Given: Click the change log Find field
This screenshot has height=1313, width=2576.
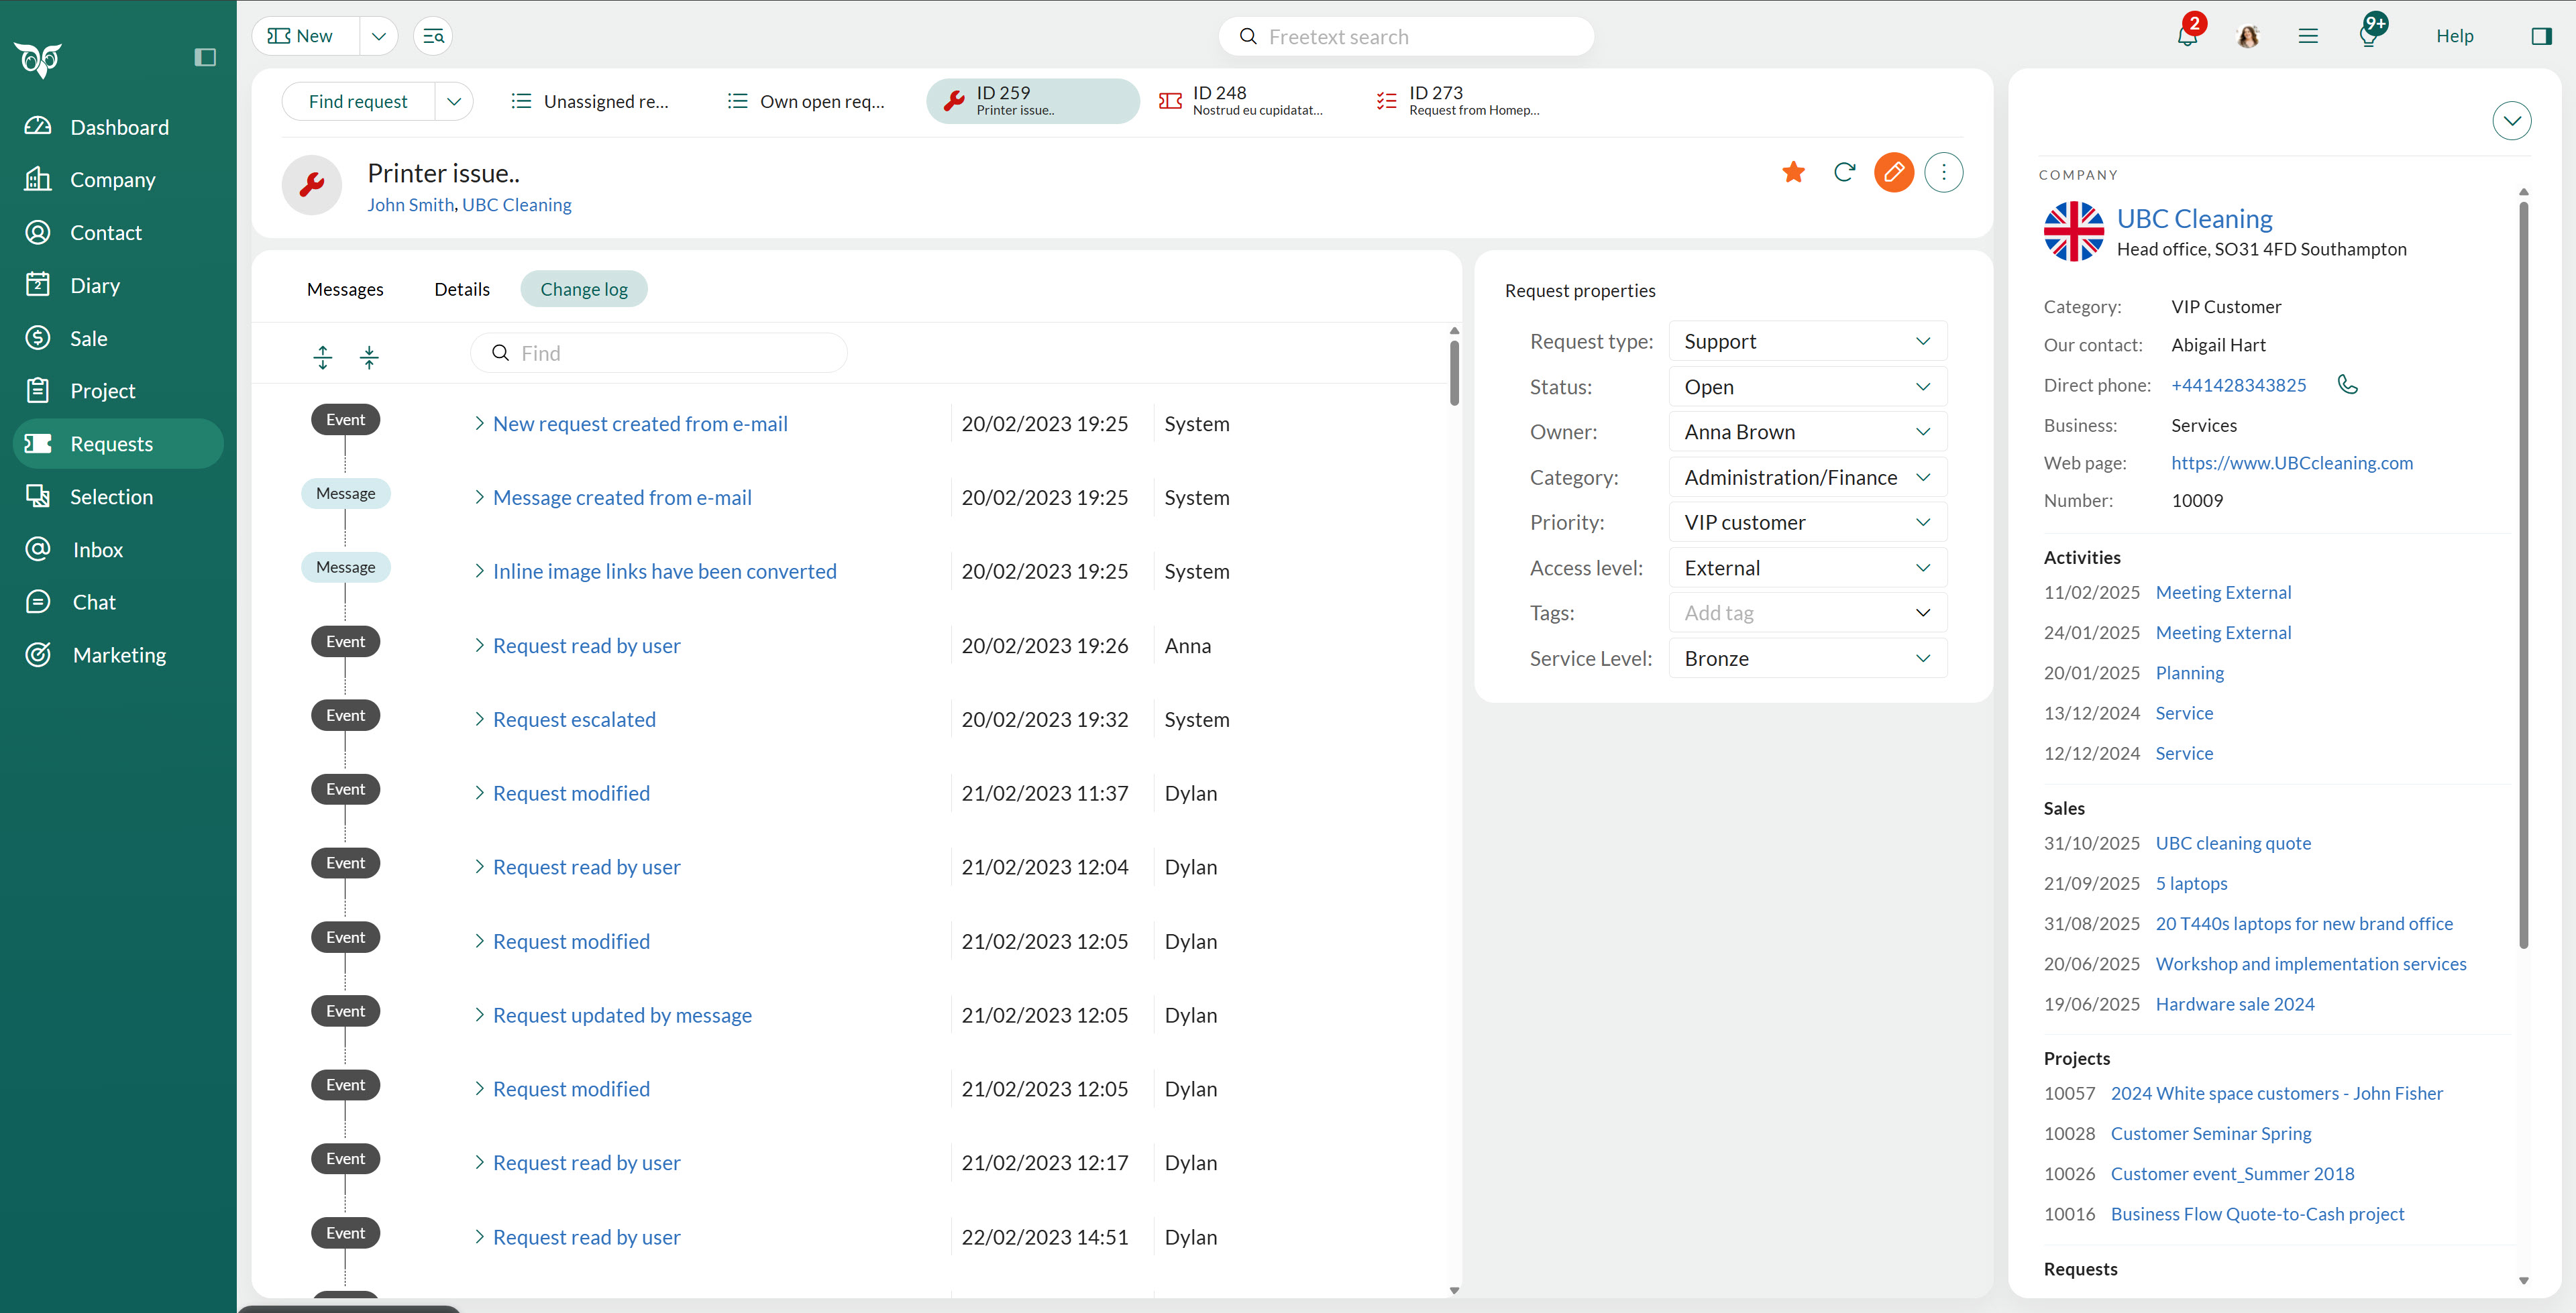Looking at the screenshot, I should (x=659, y=353).
